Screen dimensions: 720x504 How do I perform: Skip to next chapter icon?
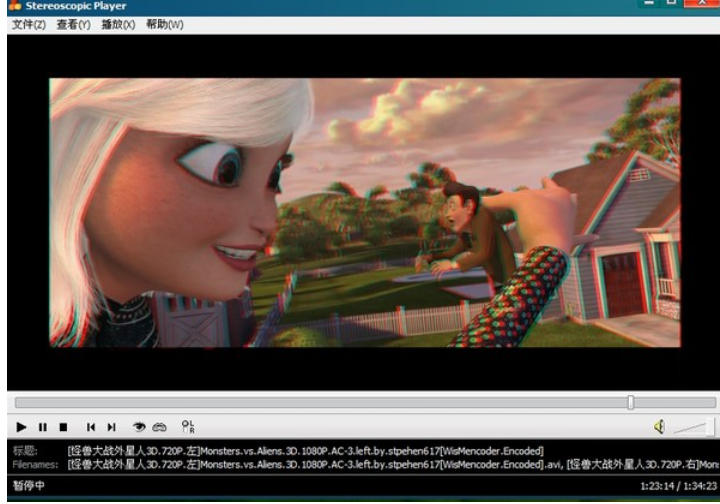point(111,427)
